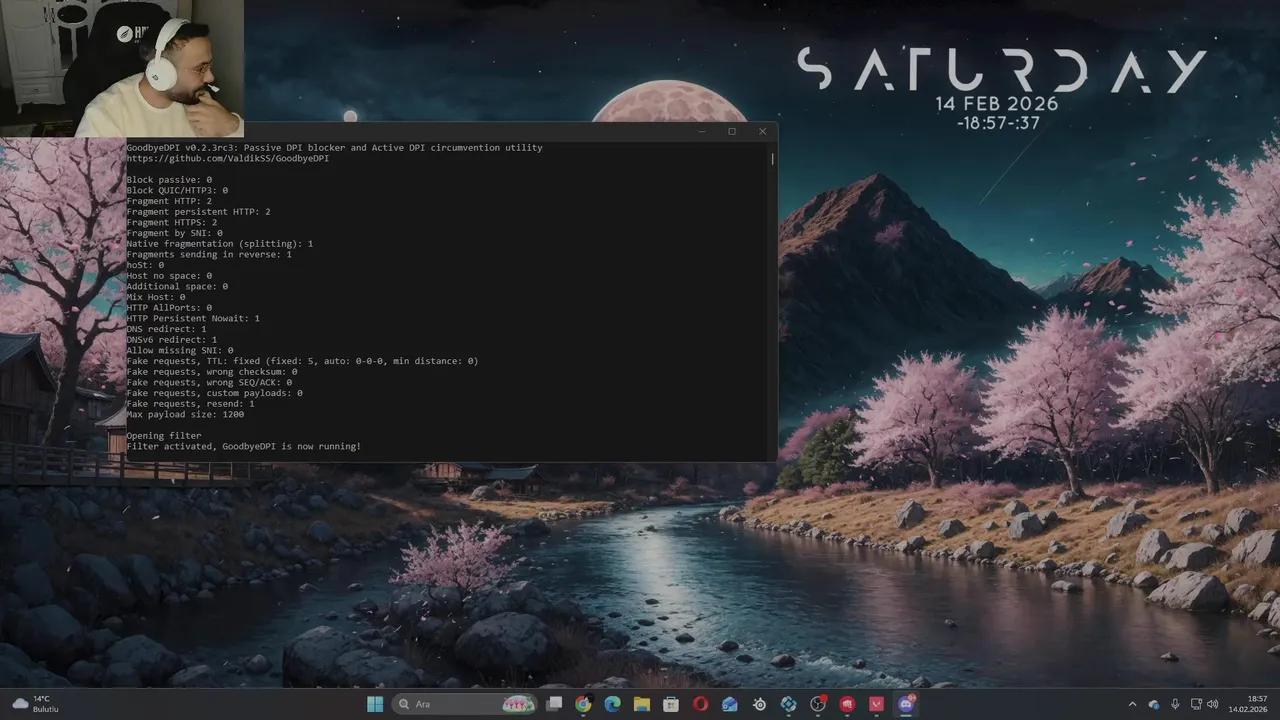Open Microsoft Store from the taskbar
The image size is (1280, 720).
pyautogui.click(x=671, y=704)
